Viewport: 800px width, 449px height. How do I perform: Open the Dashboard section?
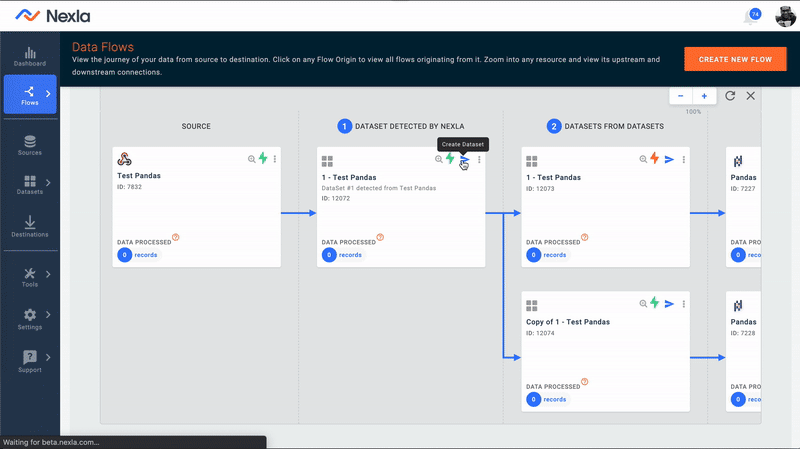pos(30,57)
